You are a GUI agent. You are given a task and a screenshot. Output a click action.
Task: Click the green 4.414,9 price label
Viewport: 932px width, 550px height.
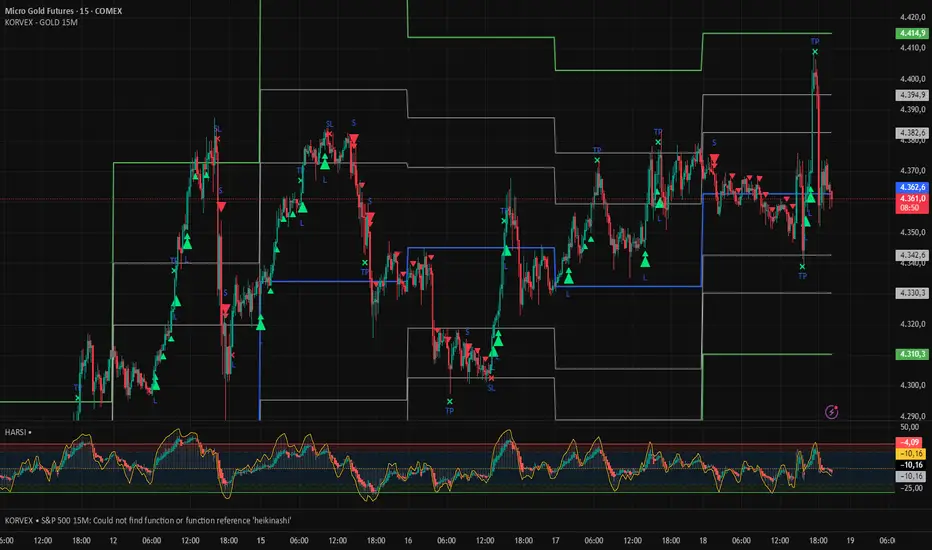point(912,33)
